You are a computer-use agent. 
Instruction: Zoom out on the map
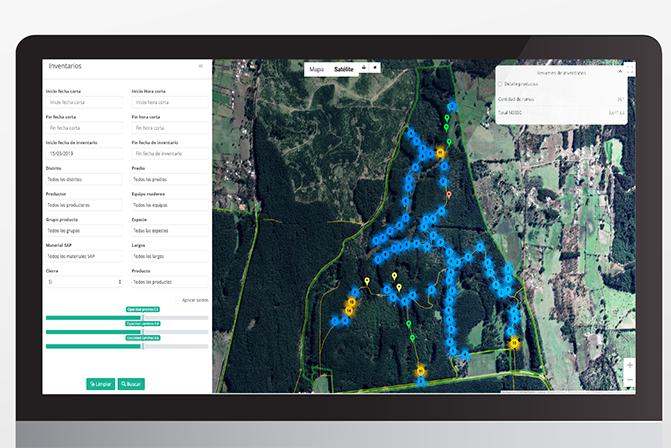(629, 380)
